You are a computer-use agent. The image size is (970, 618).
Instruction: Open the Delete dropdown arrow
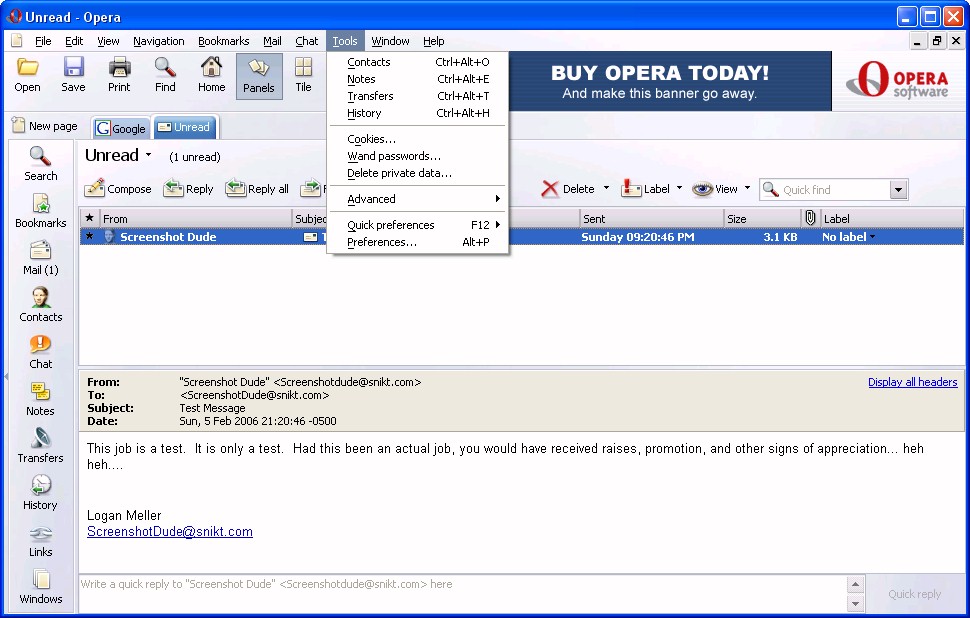(606, 188)
